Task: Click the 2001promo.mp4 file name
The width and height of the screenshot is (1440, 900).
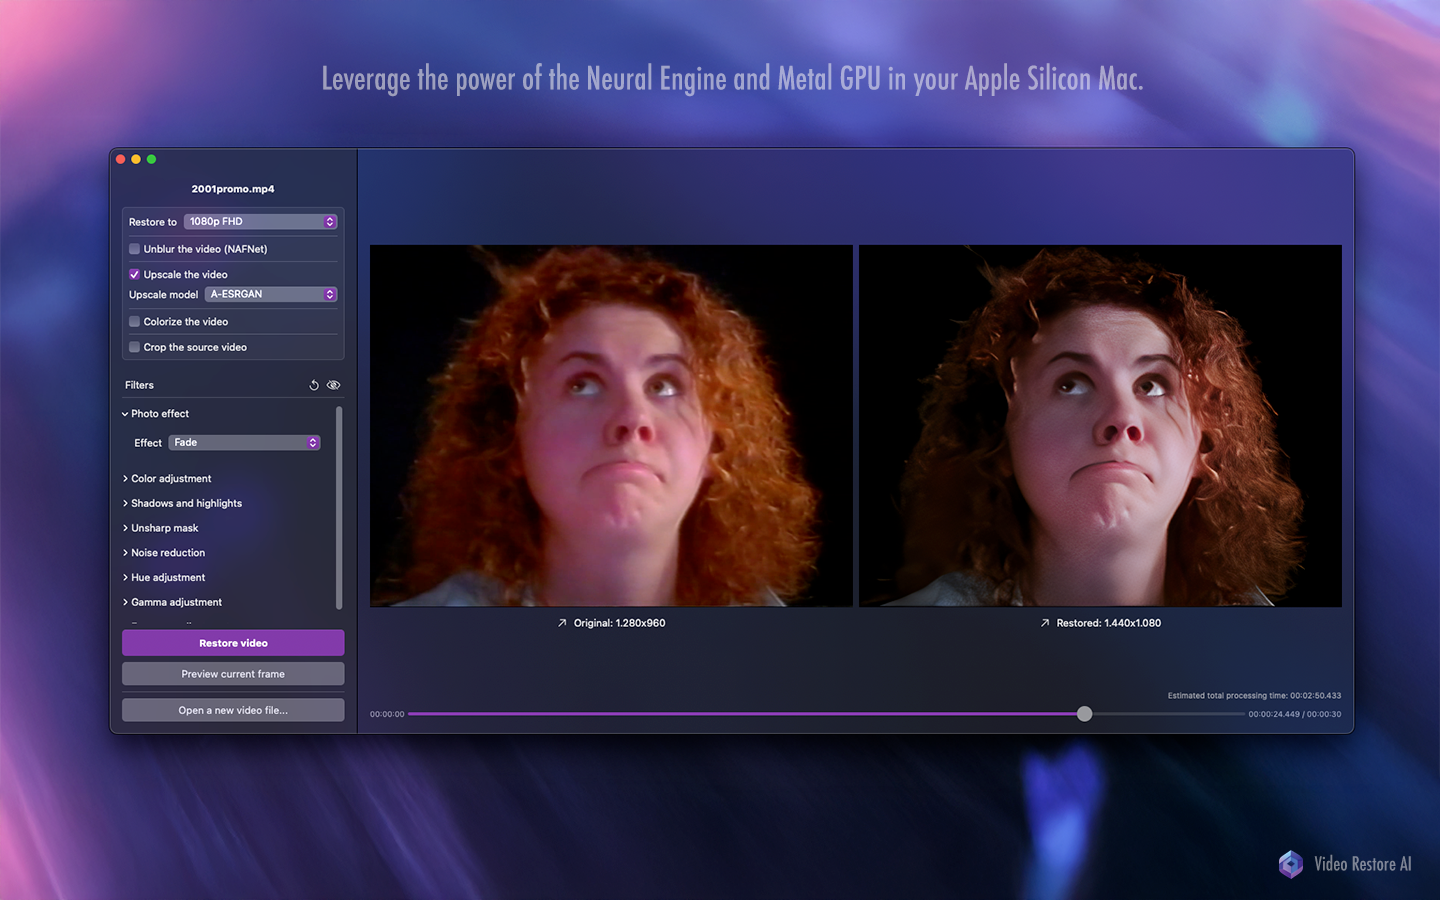Action: [233, 189]
